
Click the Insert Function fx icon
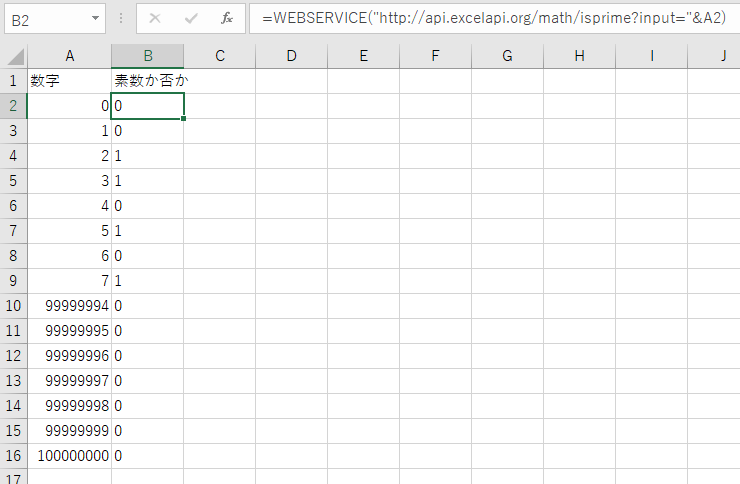pos(227,18)
